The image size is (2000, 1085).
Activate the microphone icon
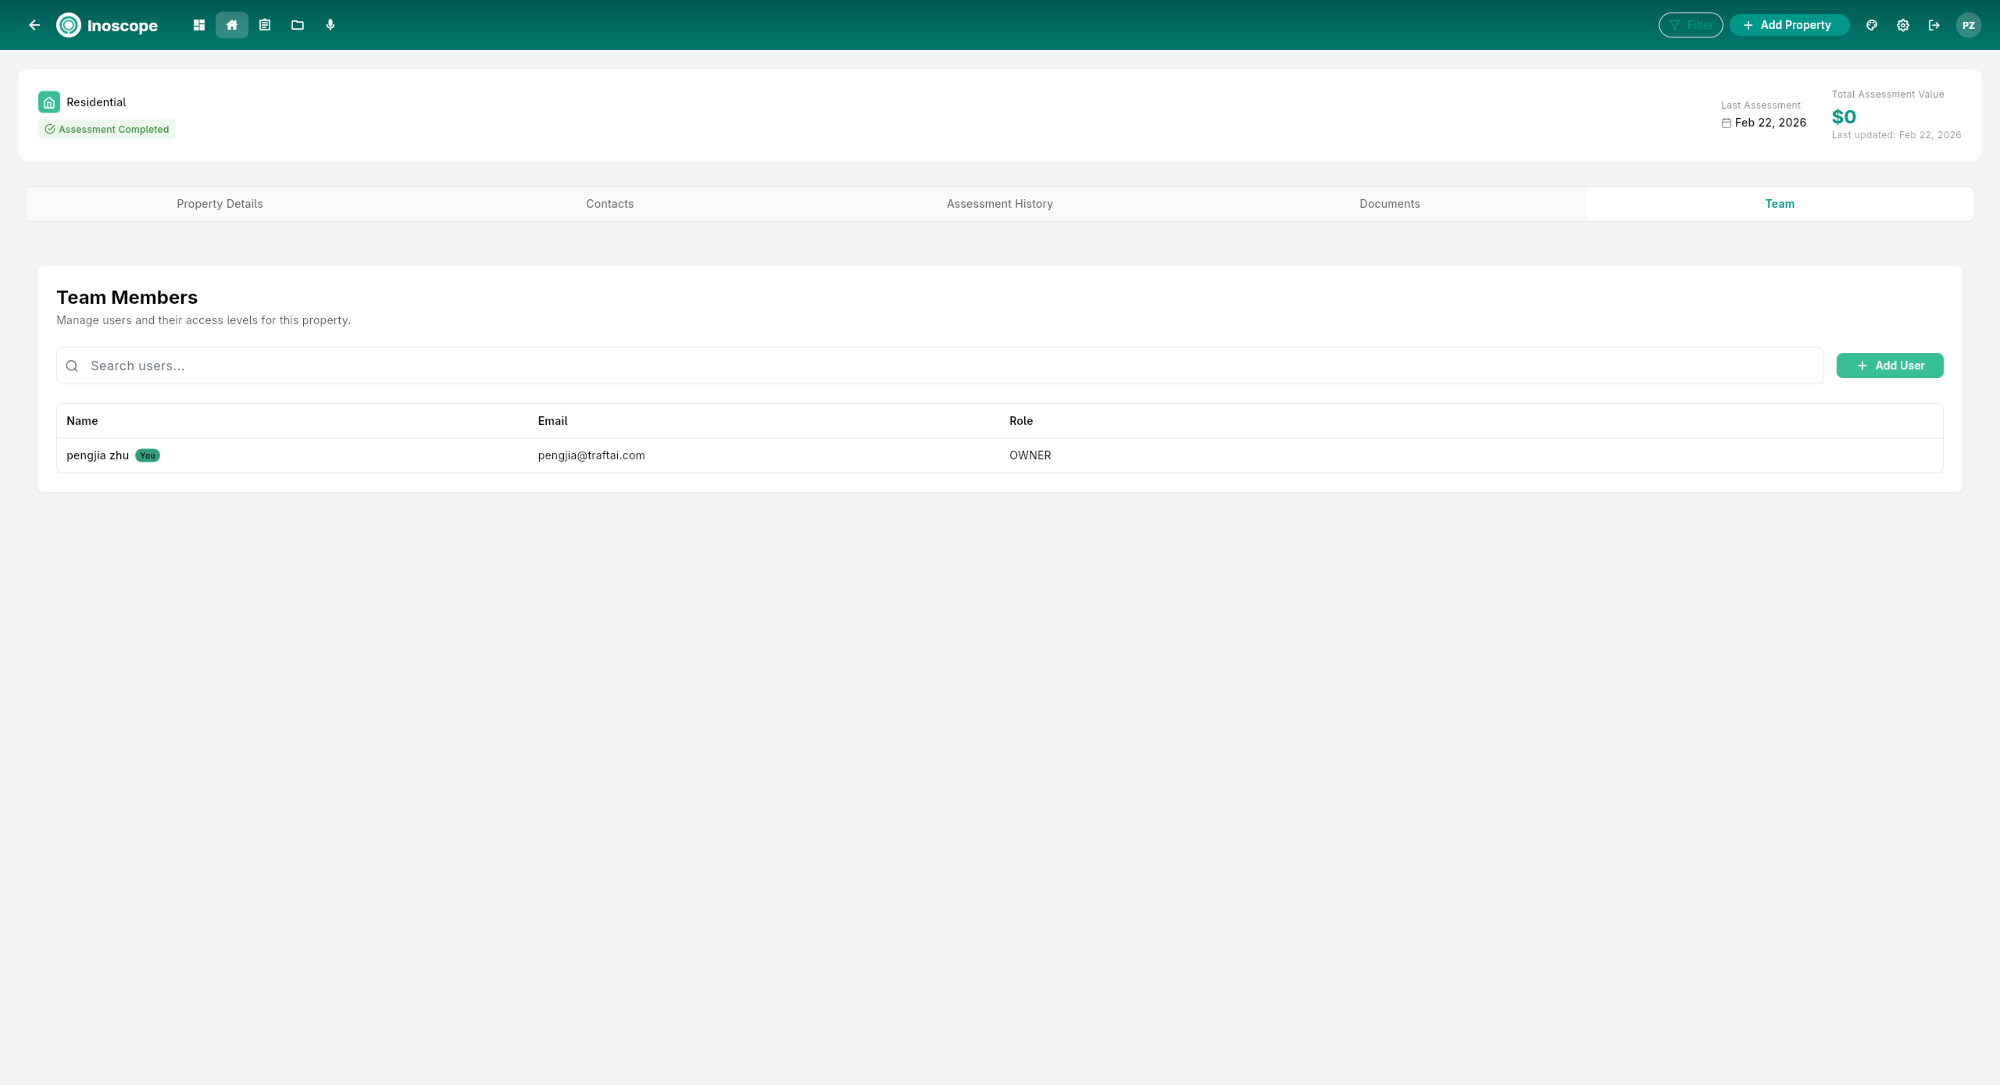point(330,24)
